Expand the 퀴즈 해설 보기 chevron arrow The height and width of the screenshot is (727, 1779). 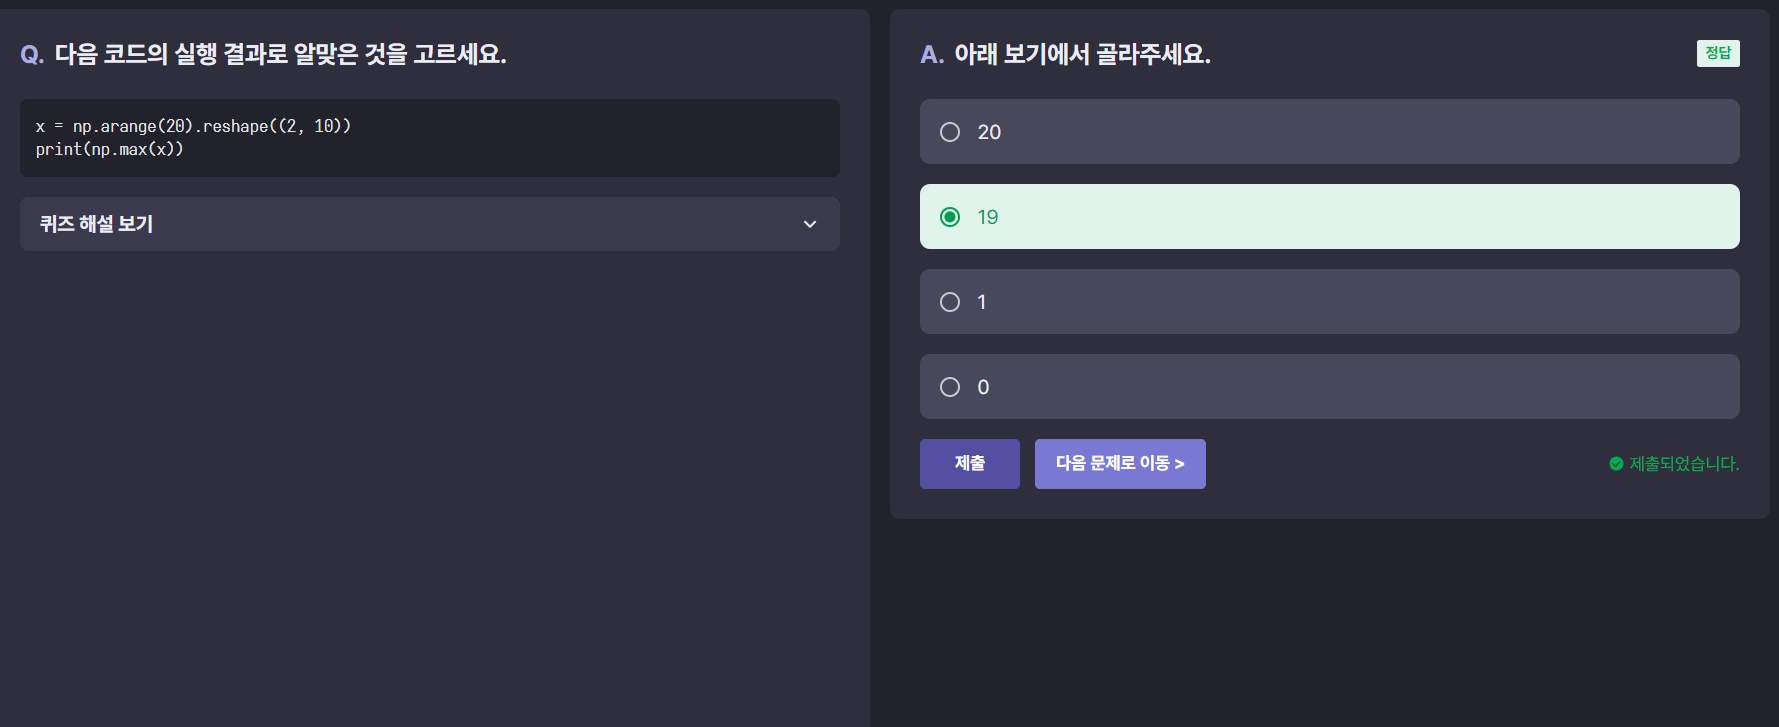810,224
